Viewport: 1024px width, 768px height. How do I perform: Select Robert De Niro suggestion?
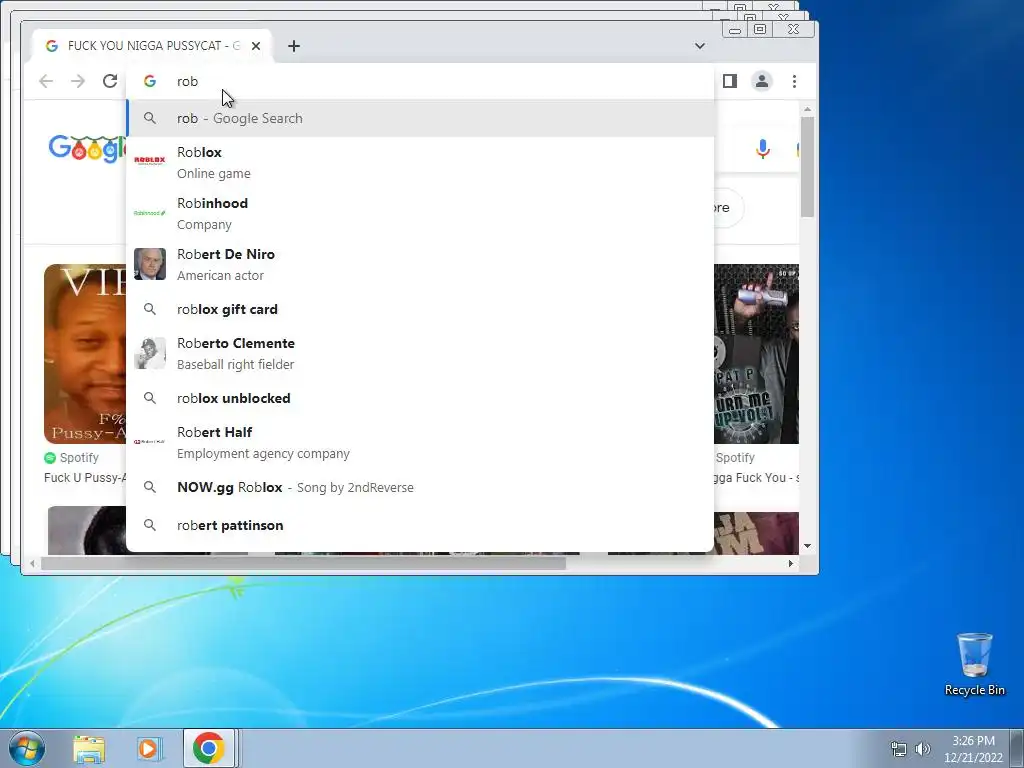419,264
